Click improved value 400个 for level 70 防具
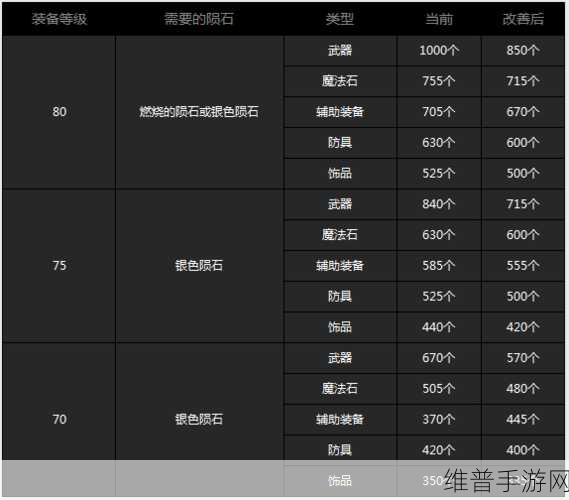 (523, 450)
